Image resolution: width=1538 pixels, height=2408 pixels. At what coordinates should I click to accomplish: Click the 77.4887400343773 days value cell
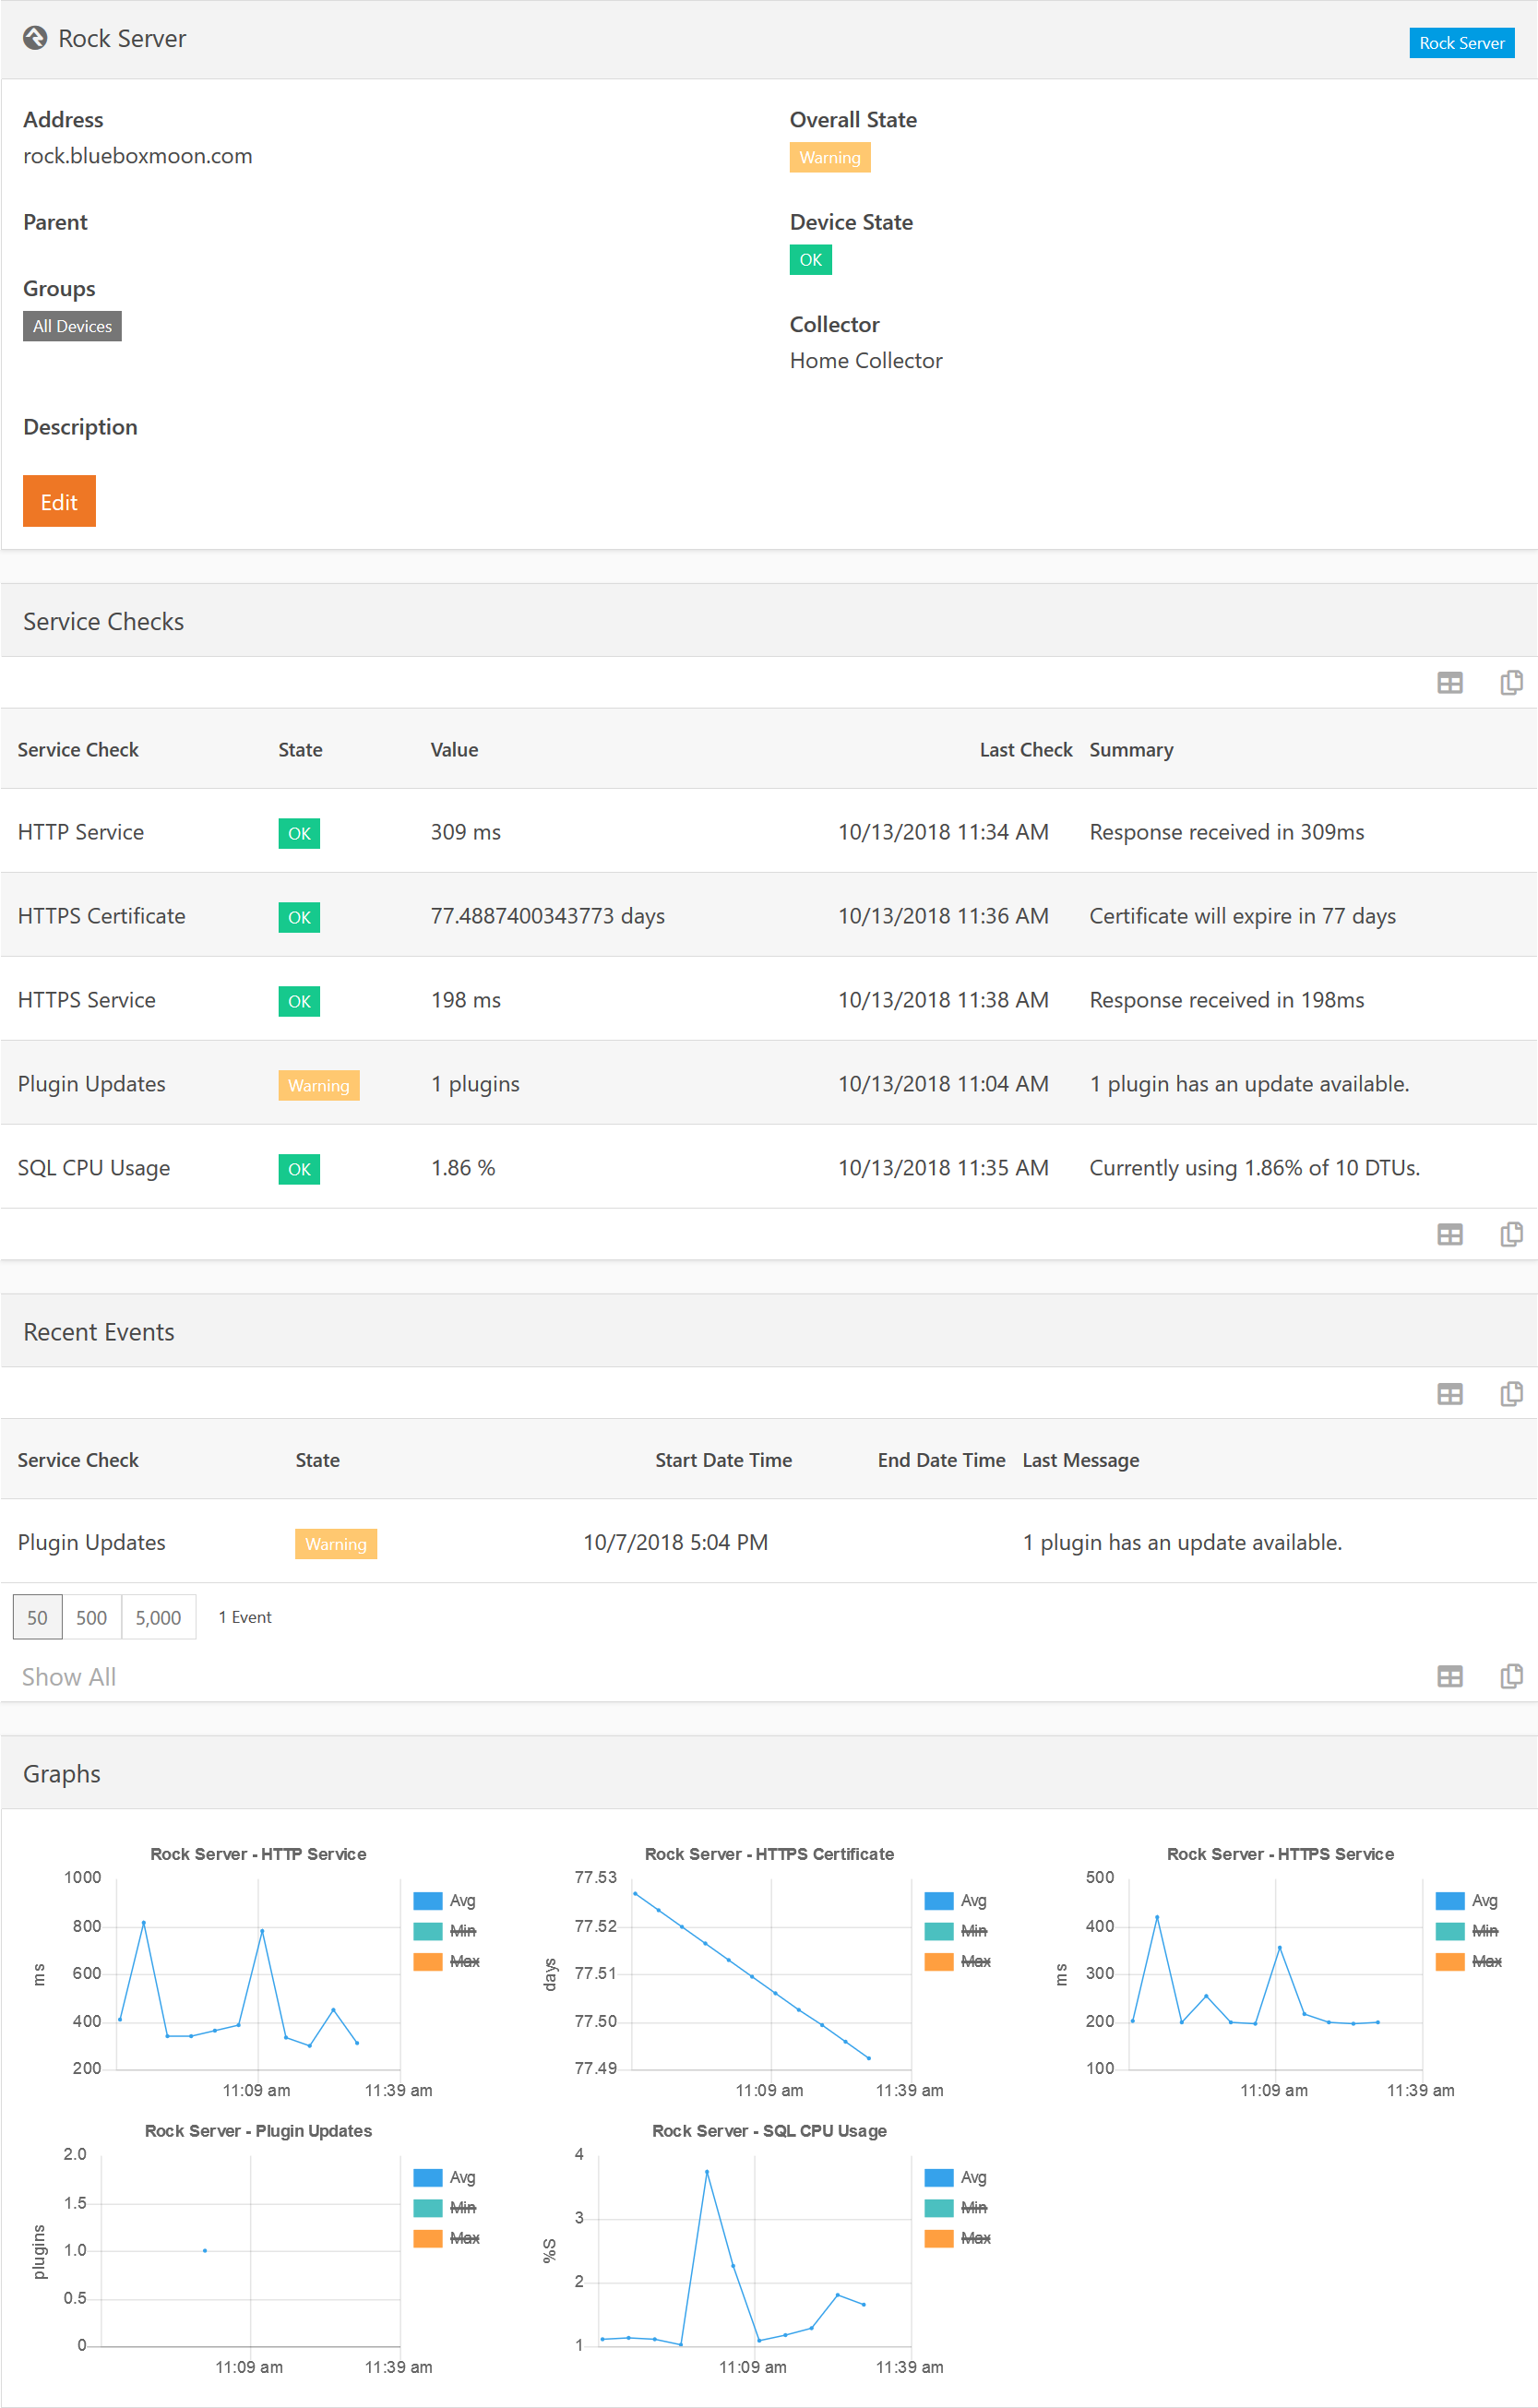point(547,916)
